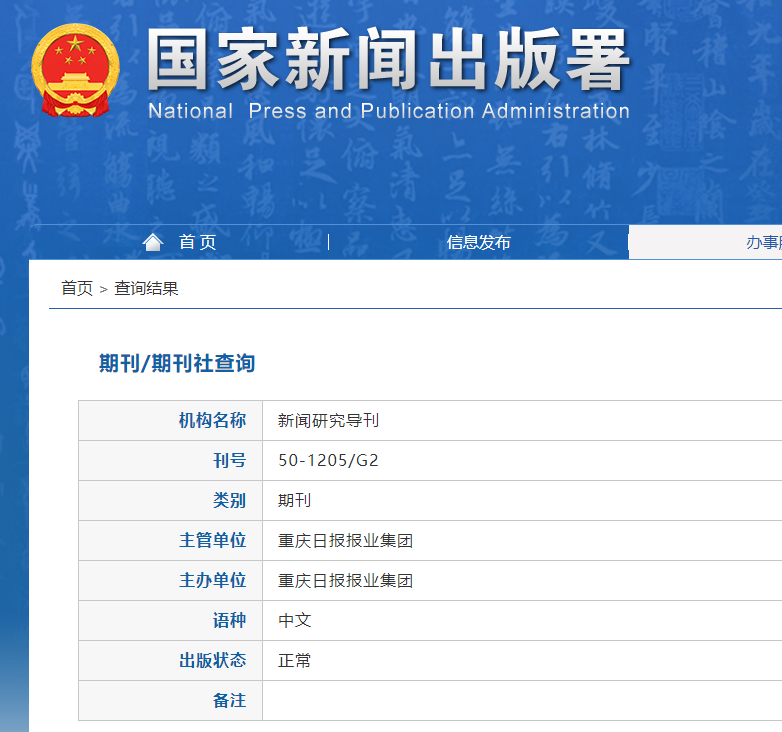Image resolution: width=782 pixels, height=732 pixels.
Task: Click the 语种 value 中文
Action: [x=295, y=621]
